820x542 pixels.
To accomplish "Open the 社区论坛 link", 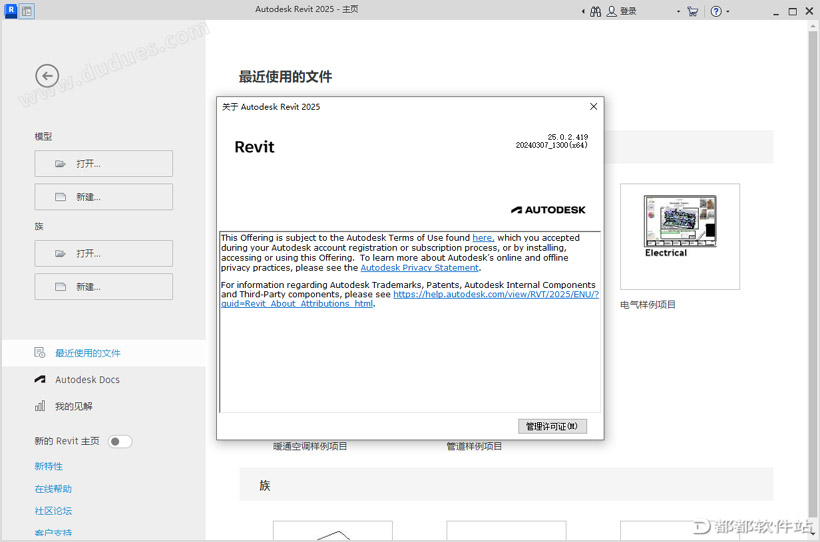I will (53, 511).
